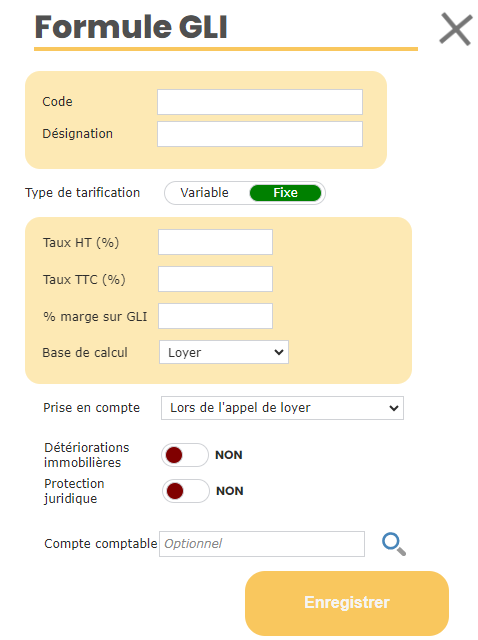The height and width of the screenshot is (640, 478).
Task: Switch tarification type to Variable
Action: click(205, 193)
